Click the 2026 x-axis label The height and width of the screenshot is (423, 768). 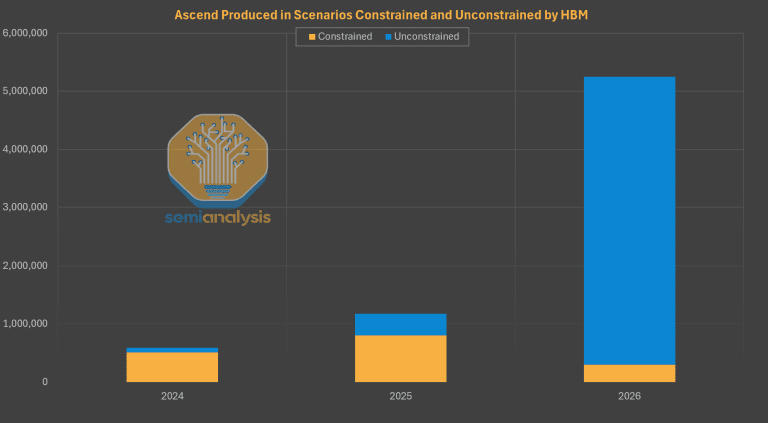pos(629,396)
